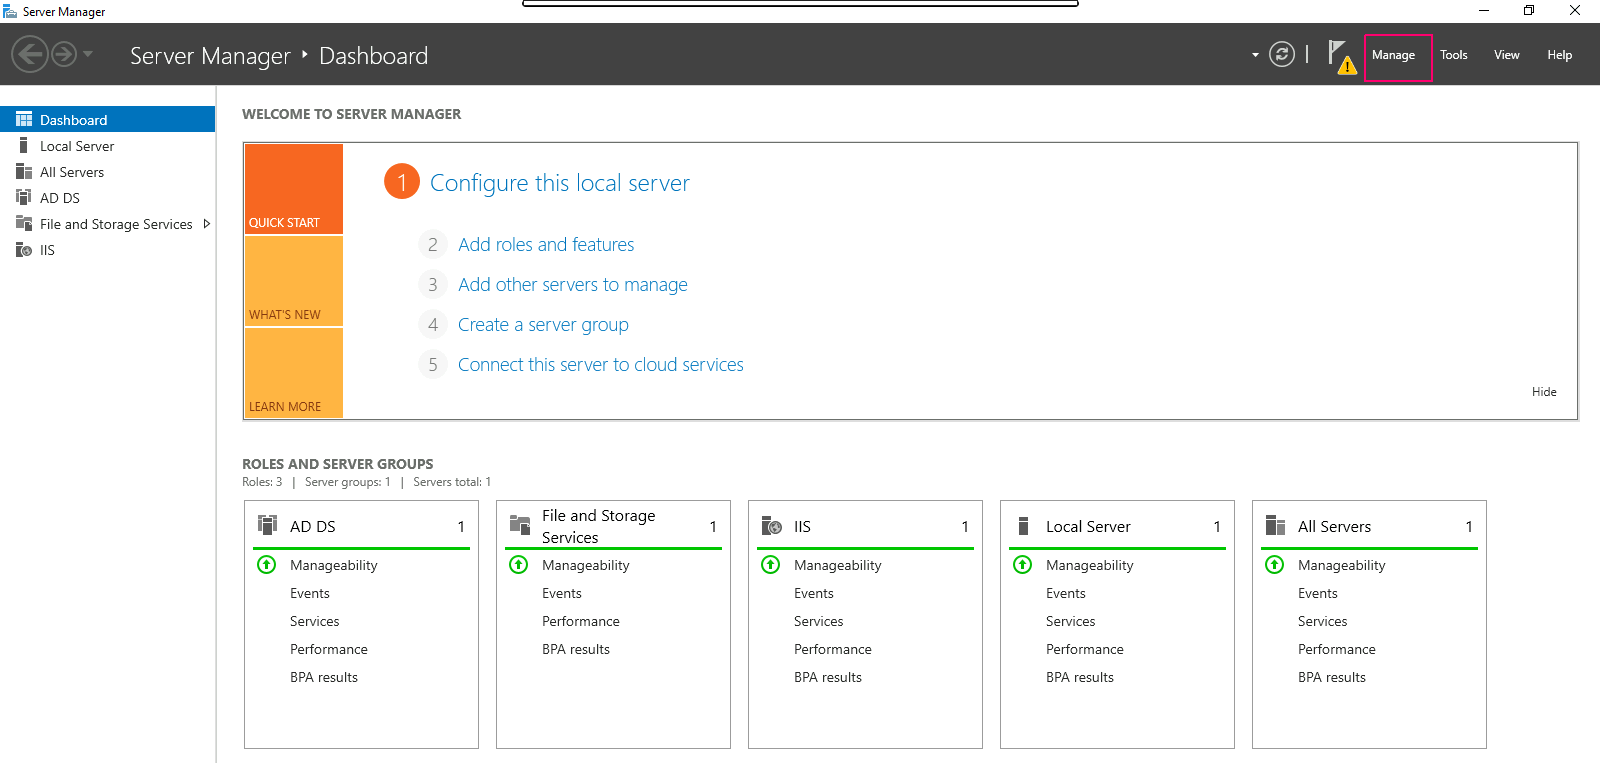Click the back navigation arrow
This screenshot has height=763, width=1600.
click(x=30, y=54)
